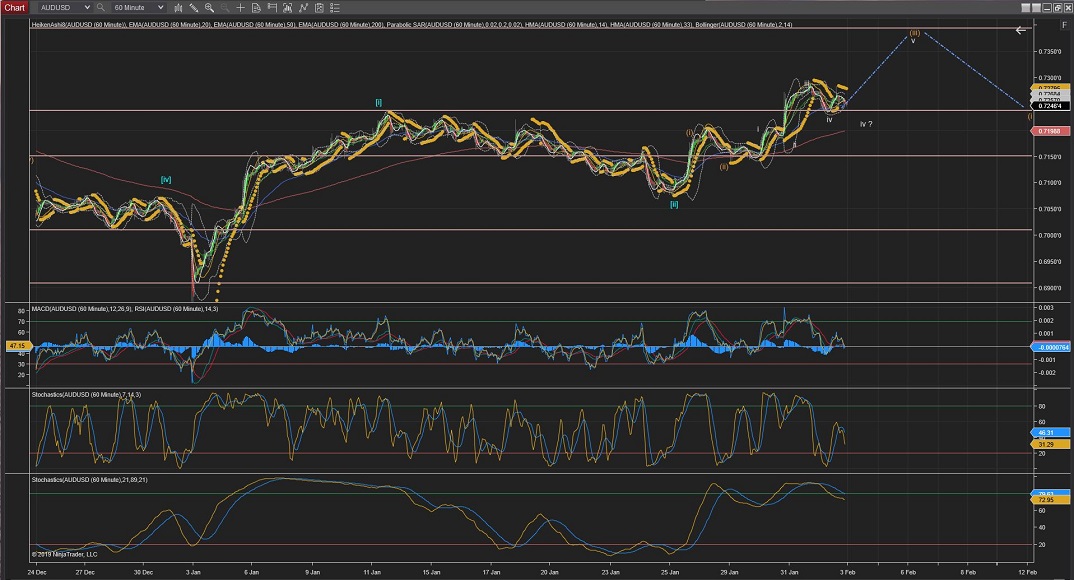Select the cyan [iv] wave label
The image size is (1074, 580).
pyautogui.click(x=166, y=179)
